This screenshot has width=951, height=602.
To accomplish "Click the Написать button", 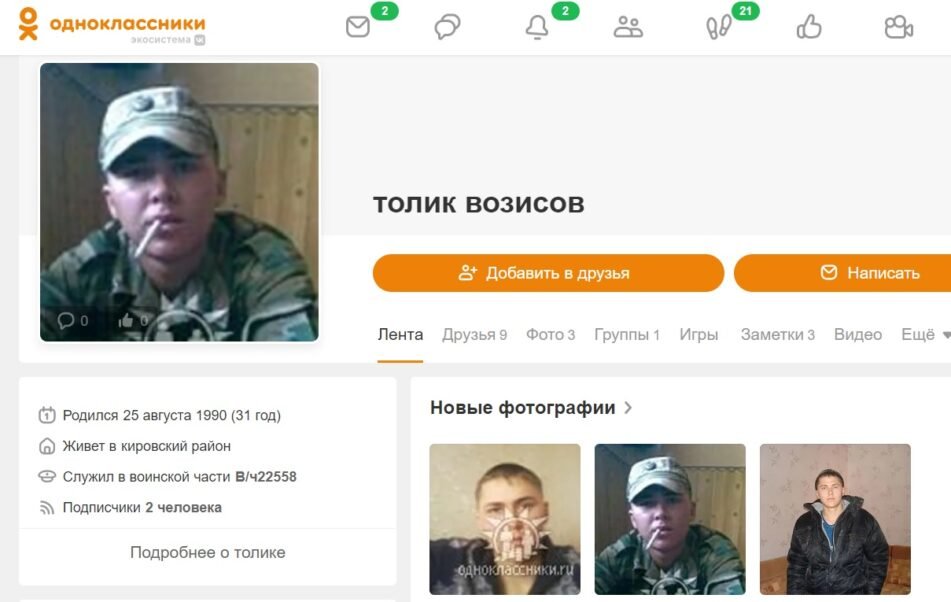I will coord(842,273).
